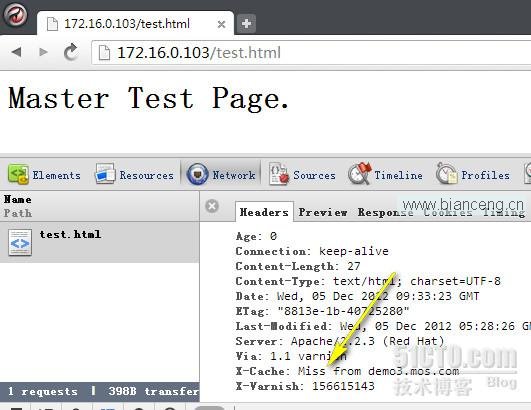This screenshot has width=531, height=410.
Task: Click the browser logo icon at top-left
Action: pyautogui.click(x=15, y=15)
